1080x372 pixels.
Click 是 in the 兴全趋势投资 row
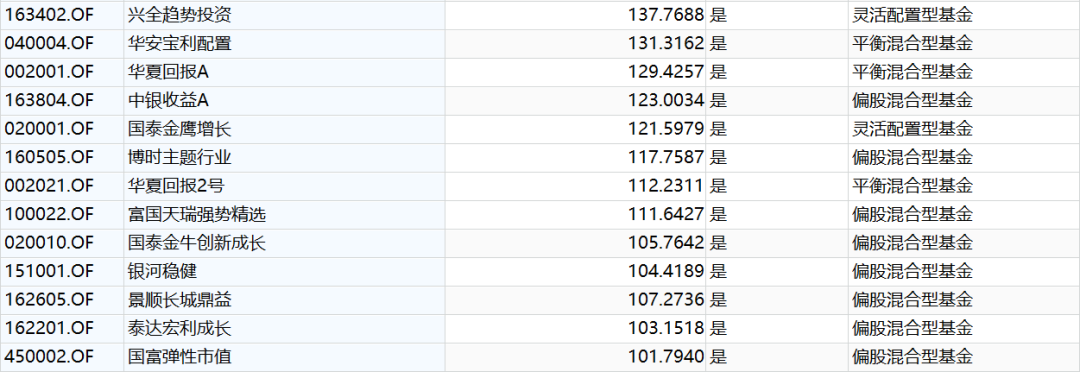[x=718, y=15]
